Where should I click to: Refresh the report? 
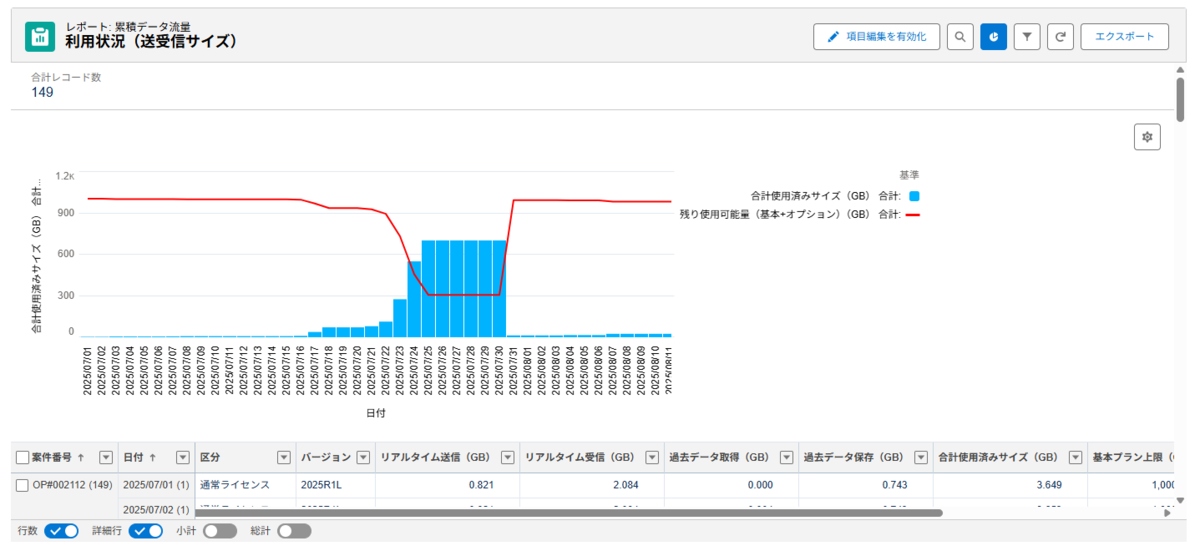1061,37
